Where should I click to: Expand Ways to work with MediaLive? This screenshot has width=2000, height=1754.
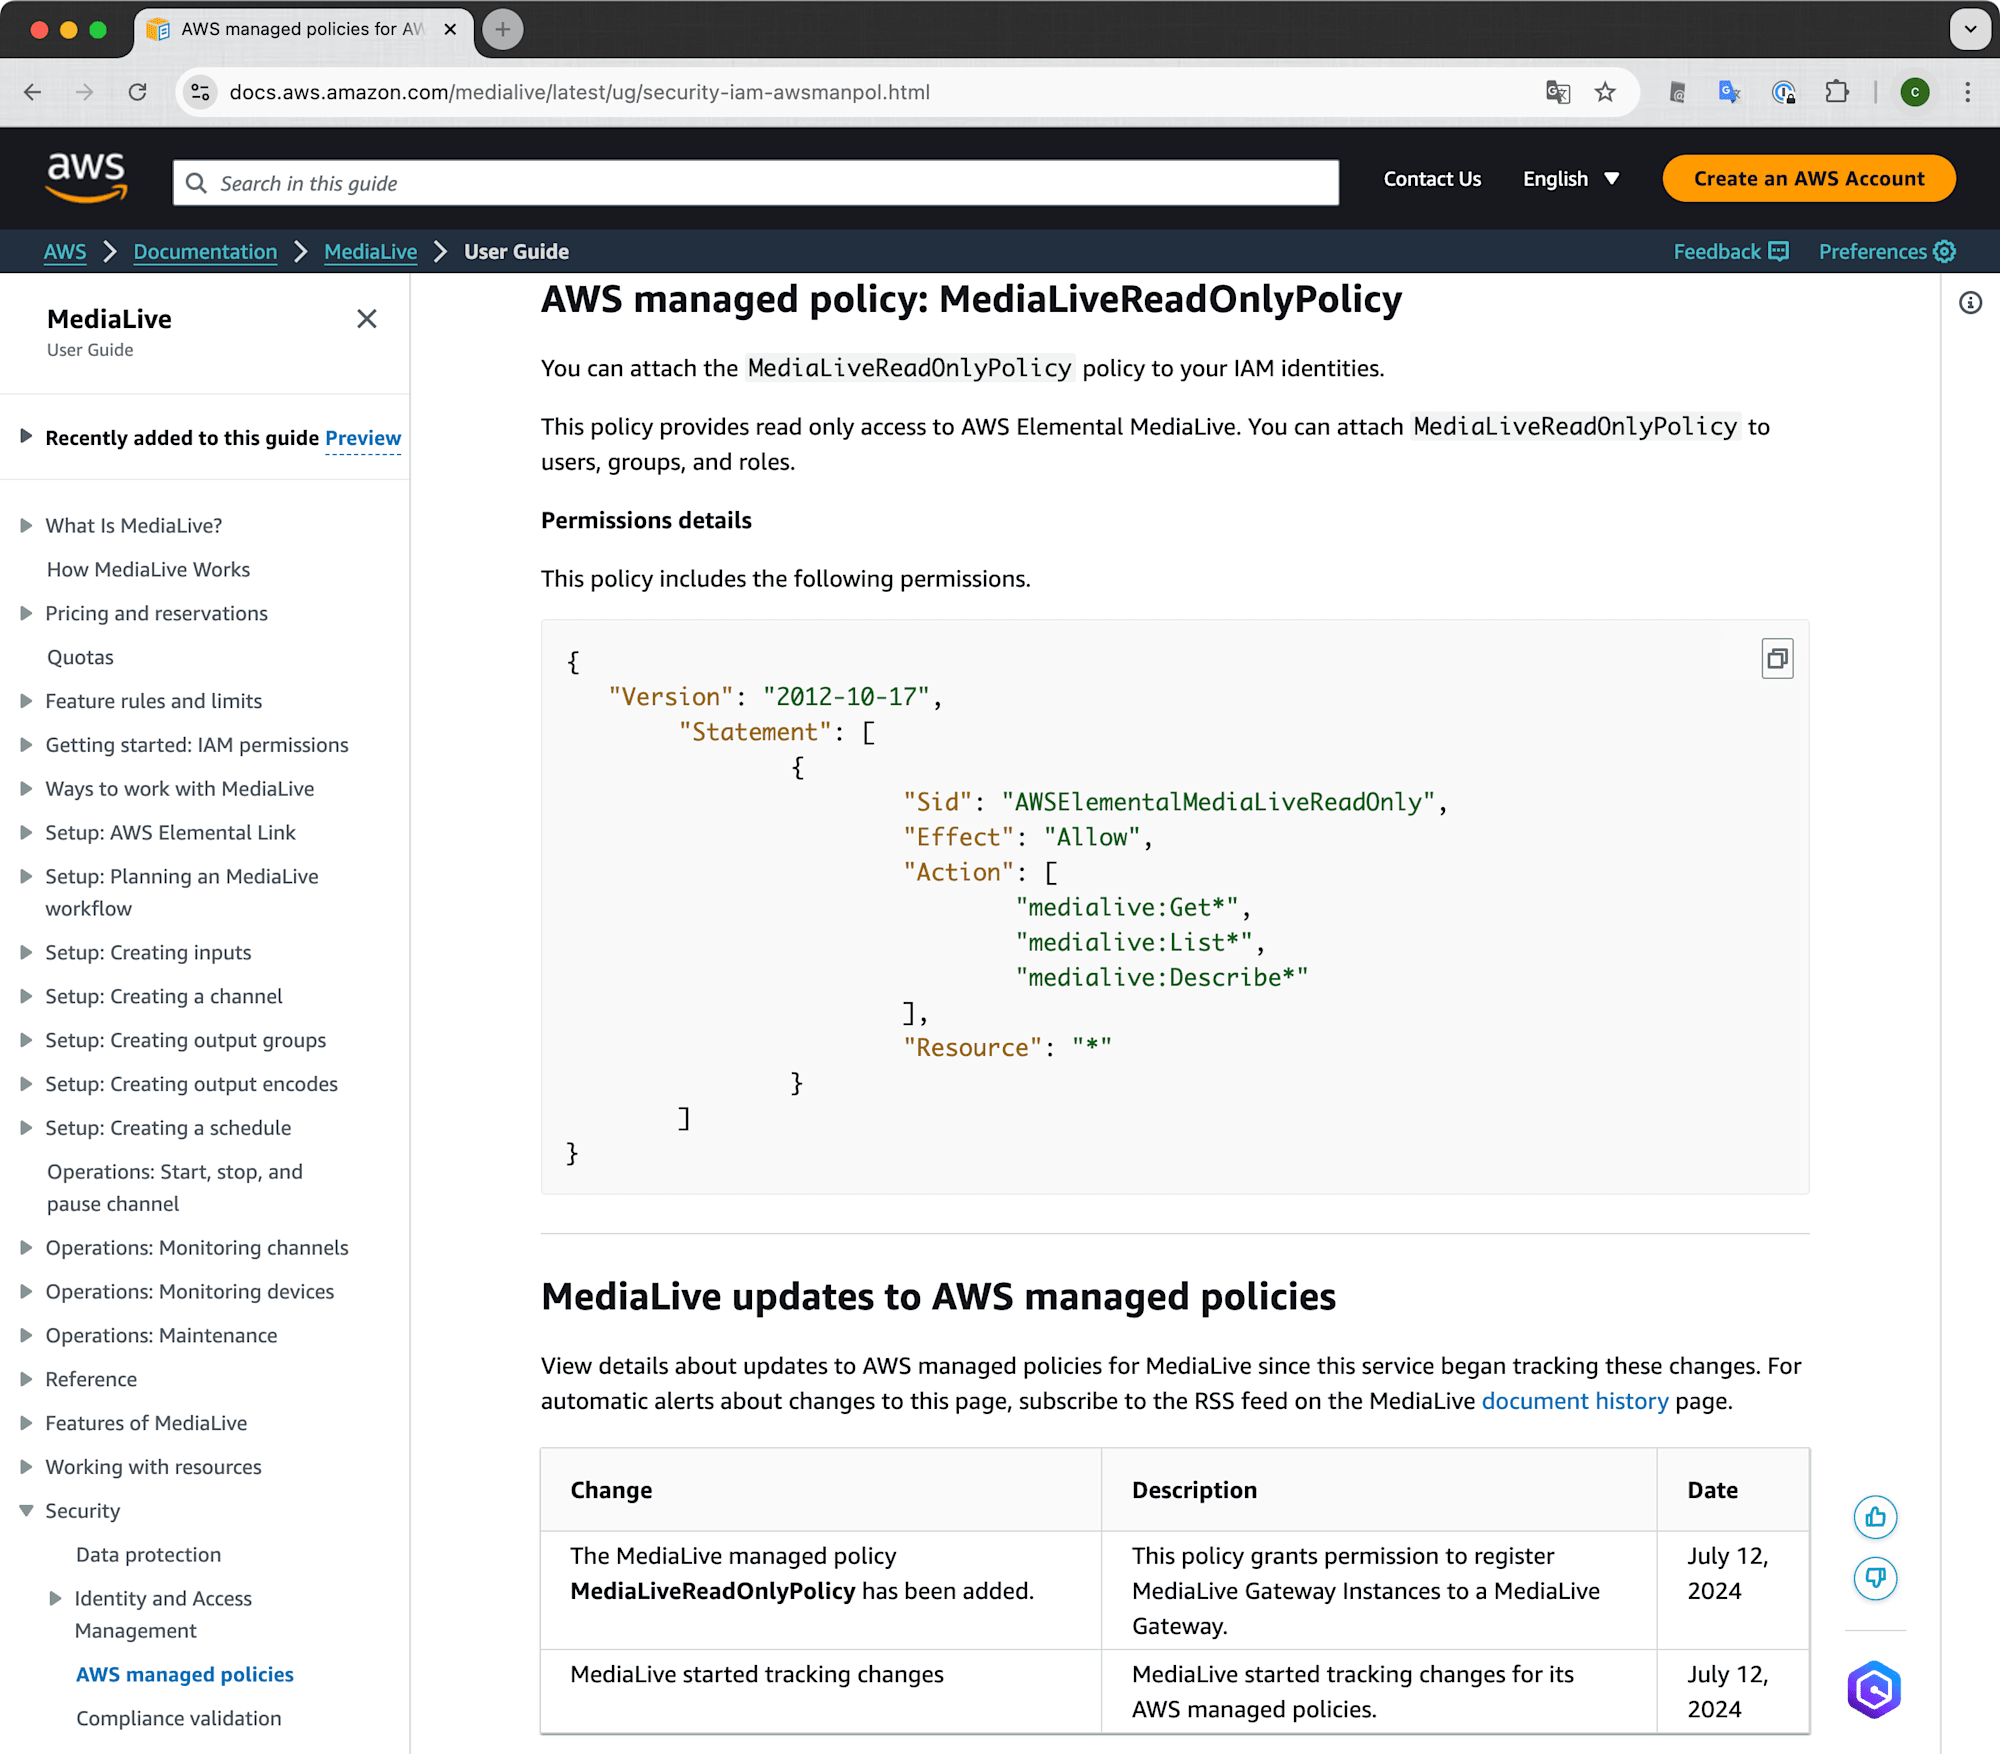click(26, 789)
